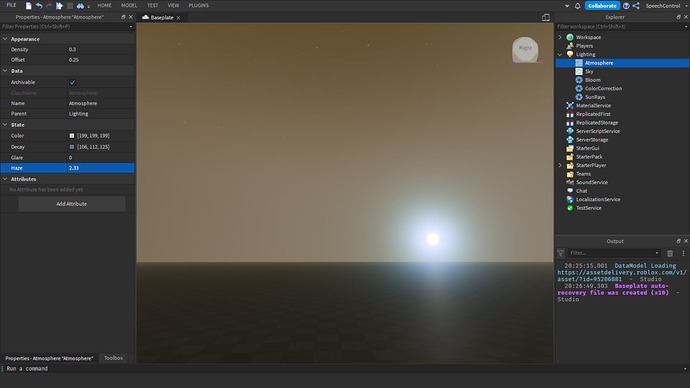Screen dimensions: 690x388
Task: Expand the Workspace tree node
Action: coord(560,37)
